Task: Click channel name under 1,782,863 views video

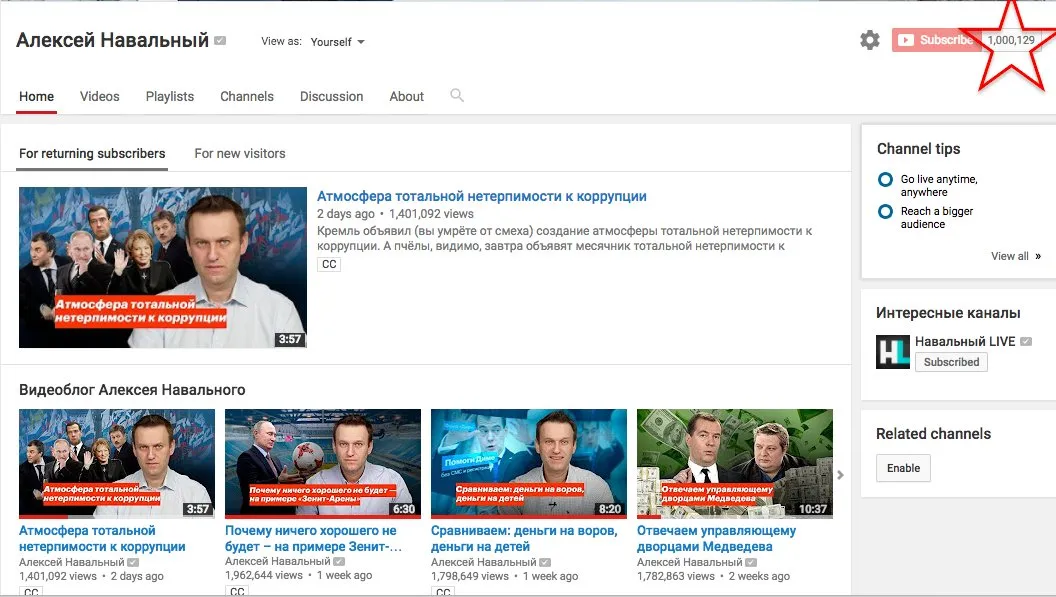Action: coord(690,561)
